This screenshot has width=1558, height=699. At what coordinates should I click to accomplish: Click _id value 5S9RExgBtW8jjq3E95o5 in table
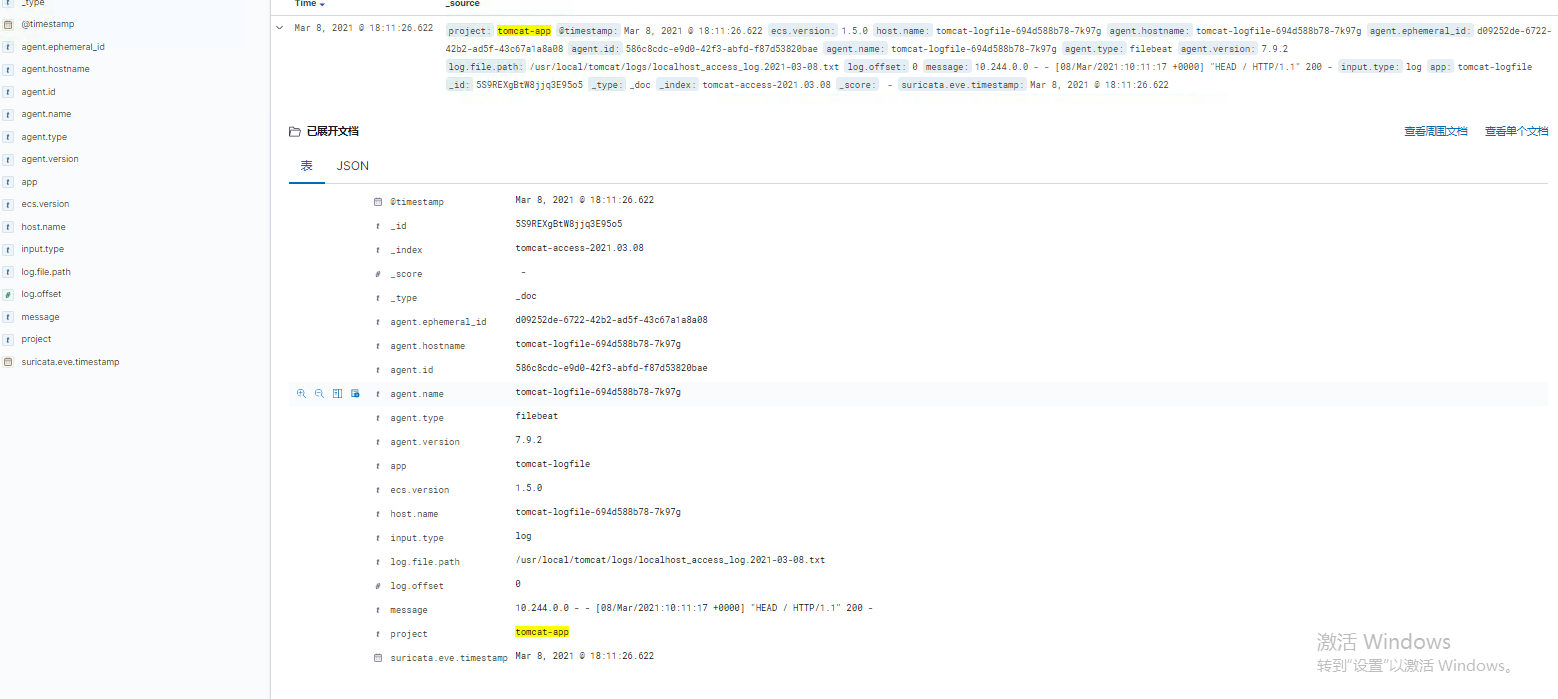569,224
